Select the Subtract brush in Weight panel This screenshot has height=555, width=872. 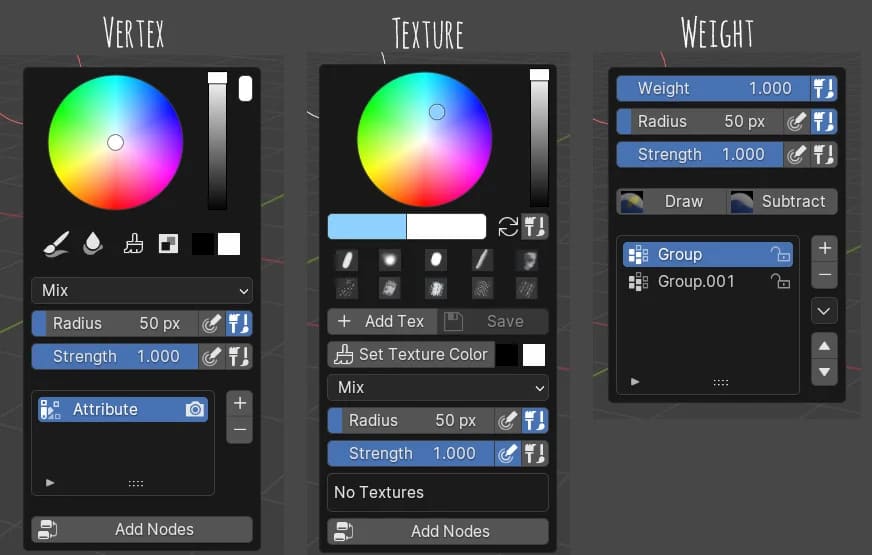coord(782,201)
